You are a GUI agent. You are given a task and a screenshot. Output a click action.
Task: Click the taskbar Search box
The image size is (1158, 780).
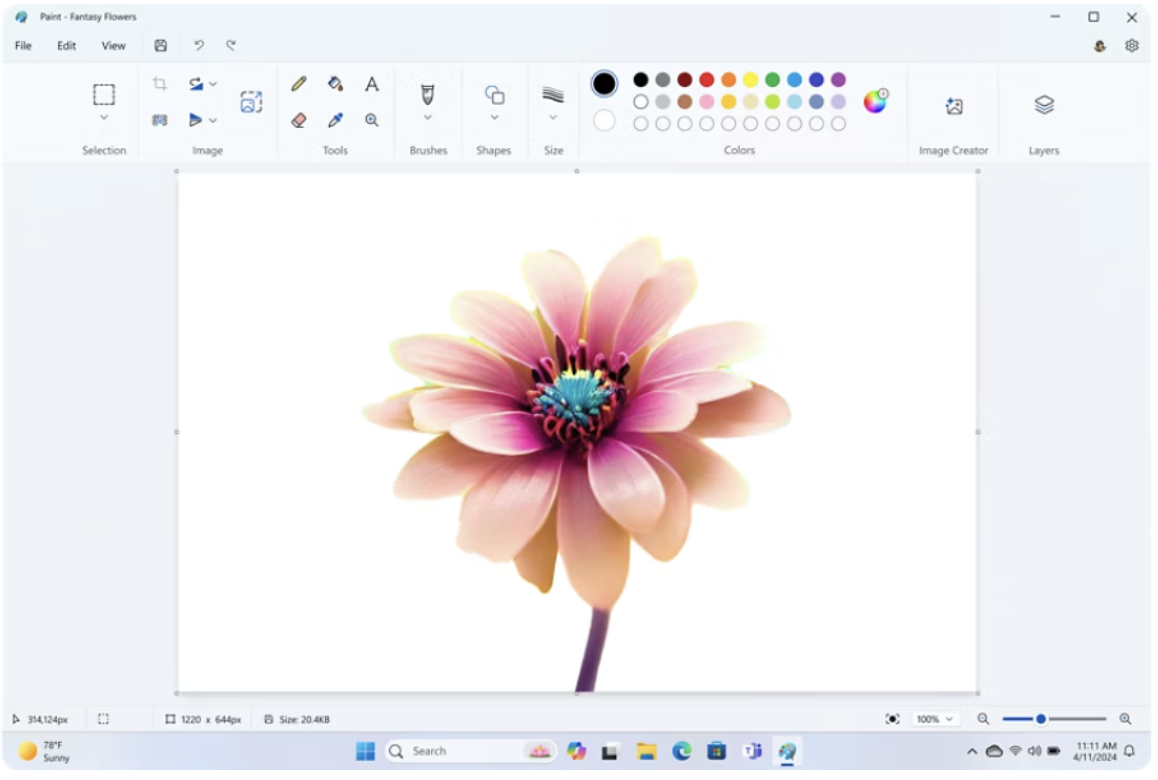(x=450, y=751)
